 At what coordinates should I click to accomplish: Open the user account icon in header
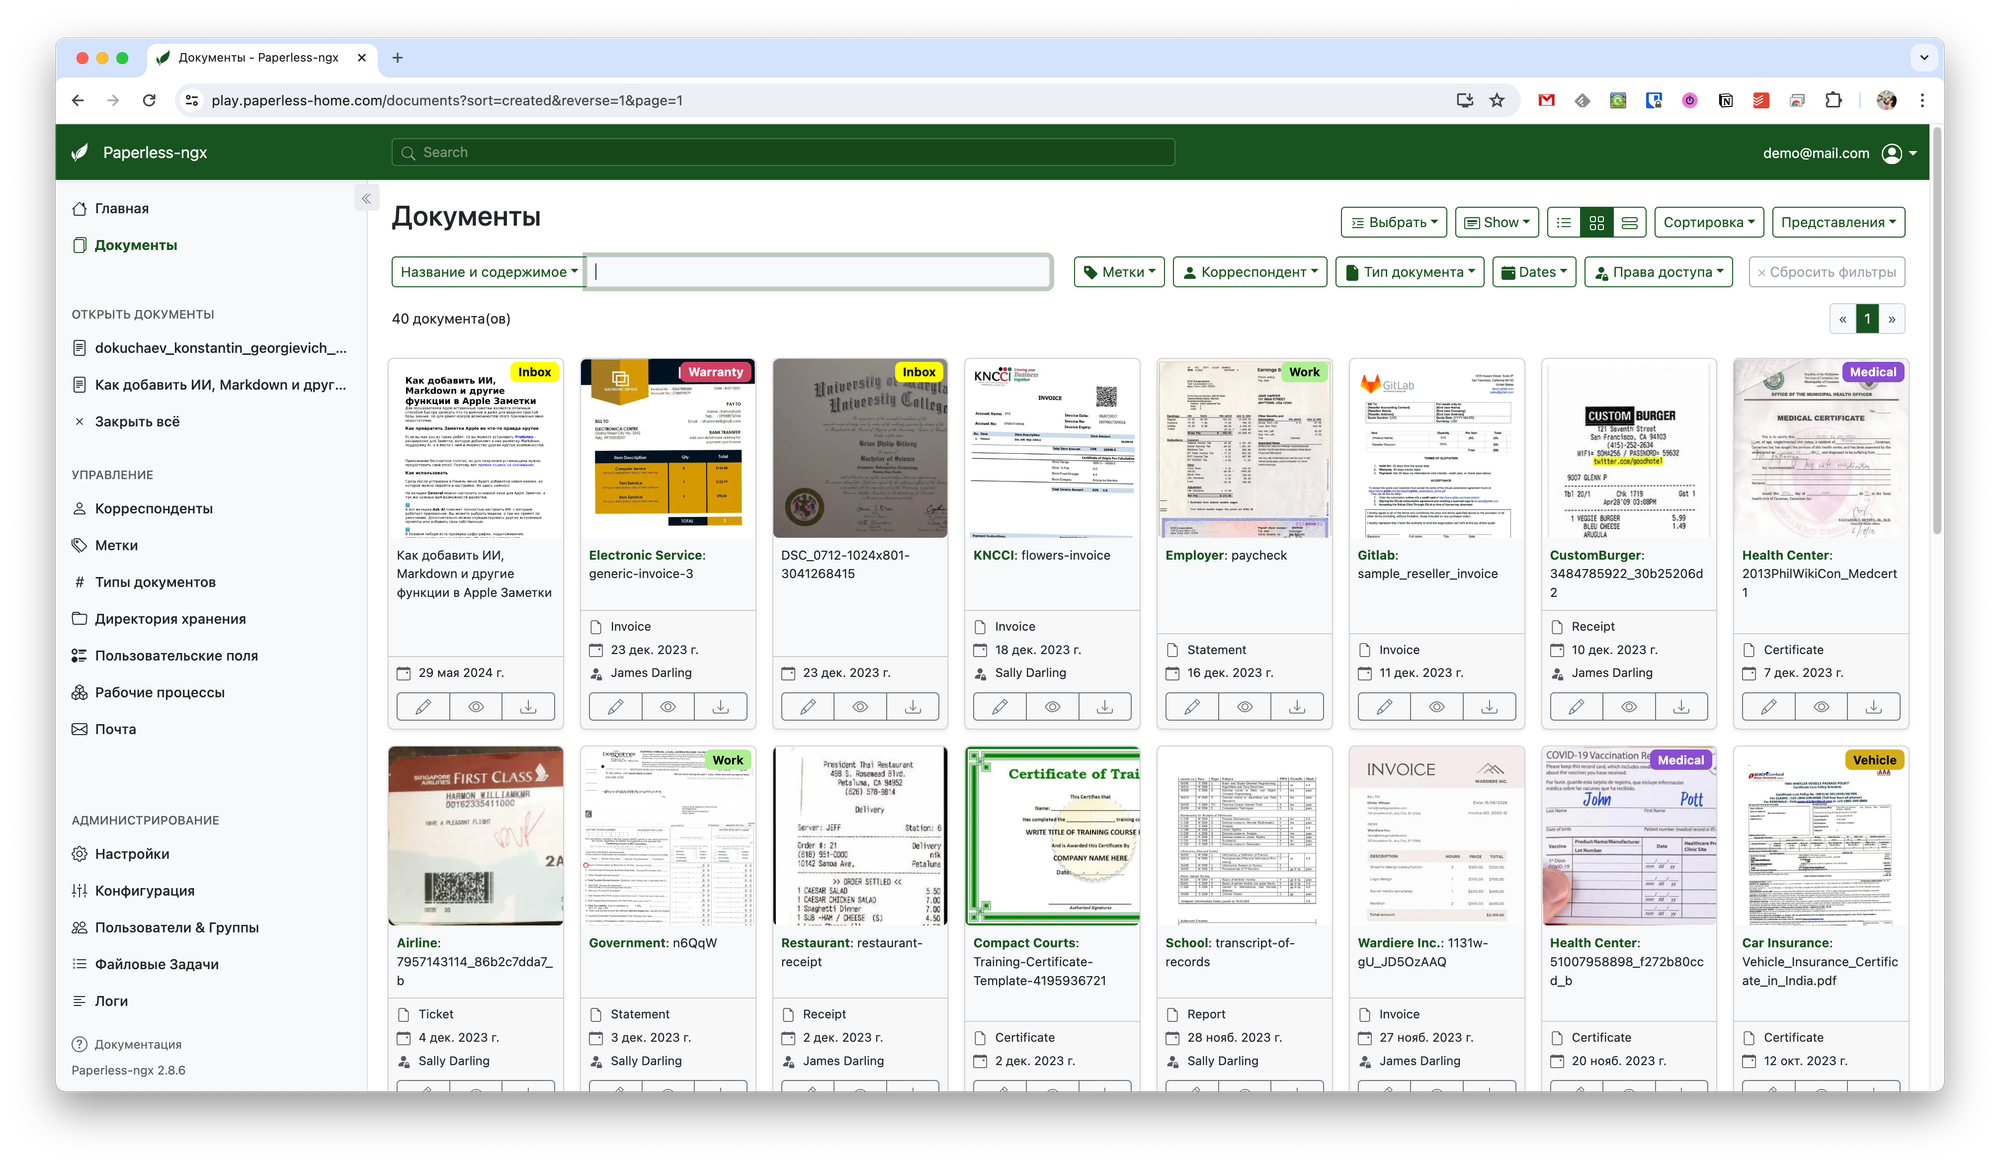coord(1891,153)
